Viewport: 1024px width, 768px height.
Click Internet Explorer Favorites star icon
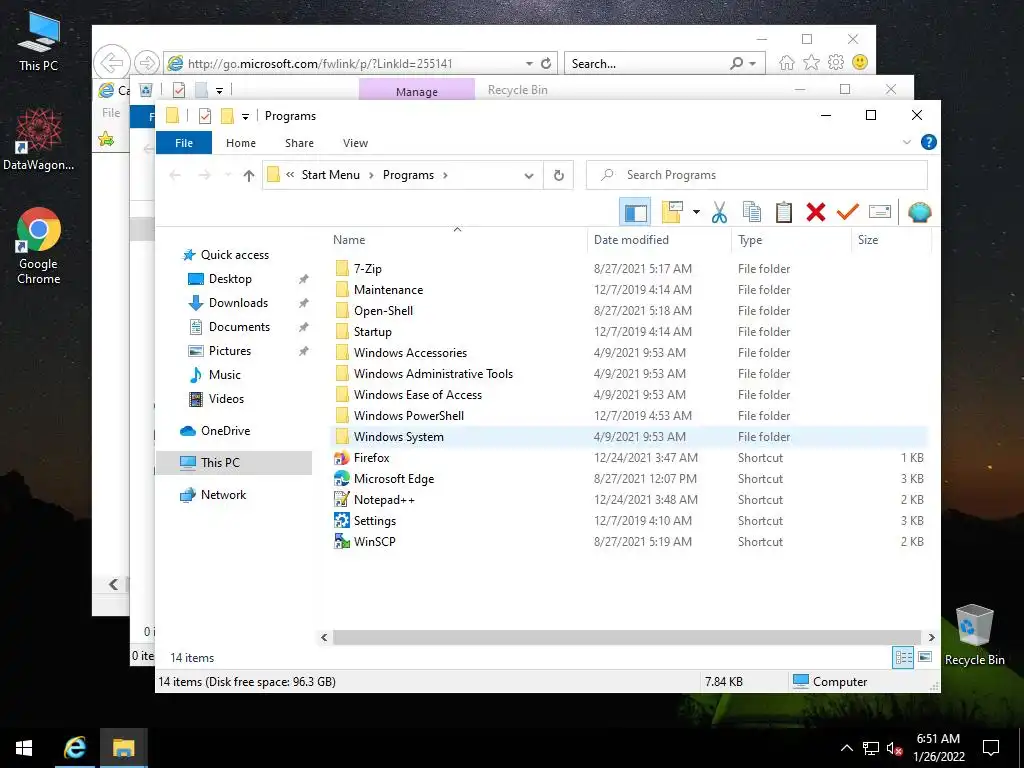click(811, 63)
